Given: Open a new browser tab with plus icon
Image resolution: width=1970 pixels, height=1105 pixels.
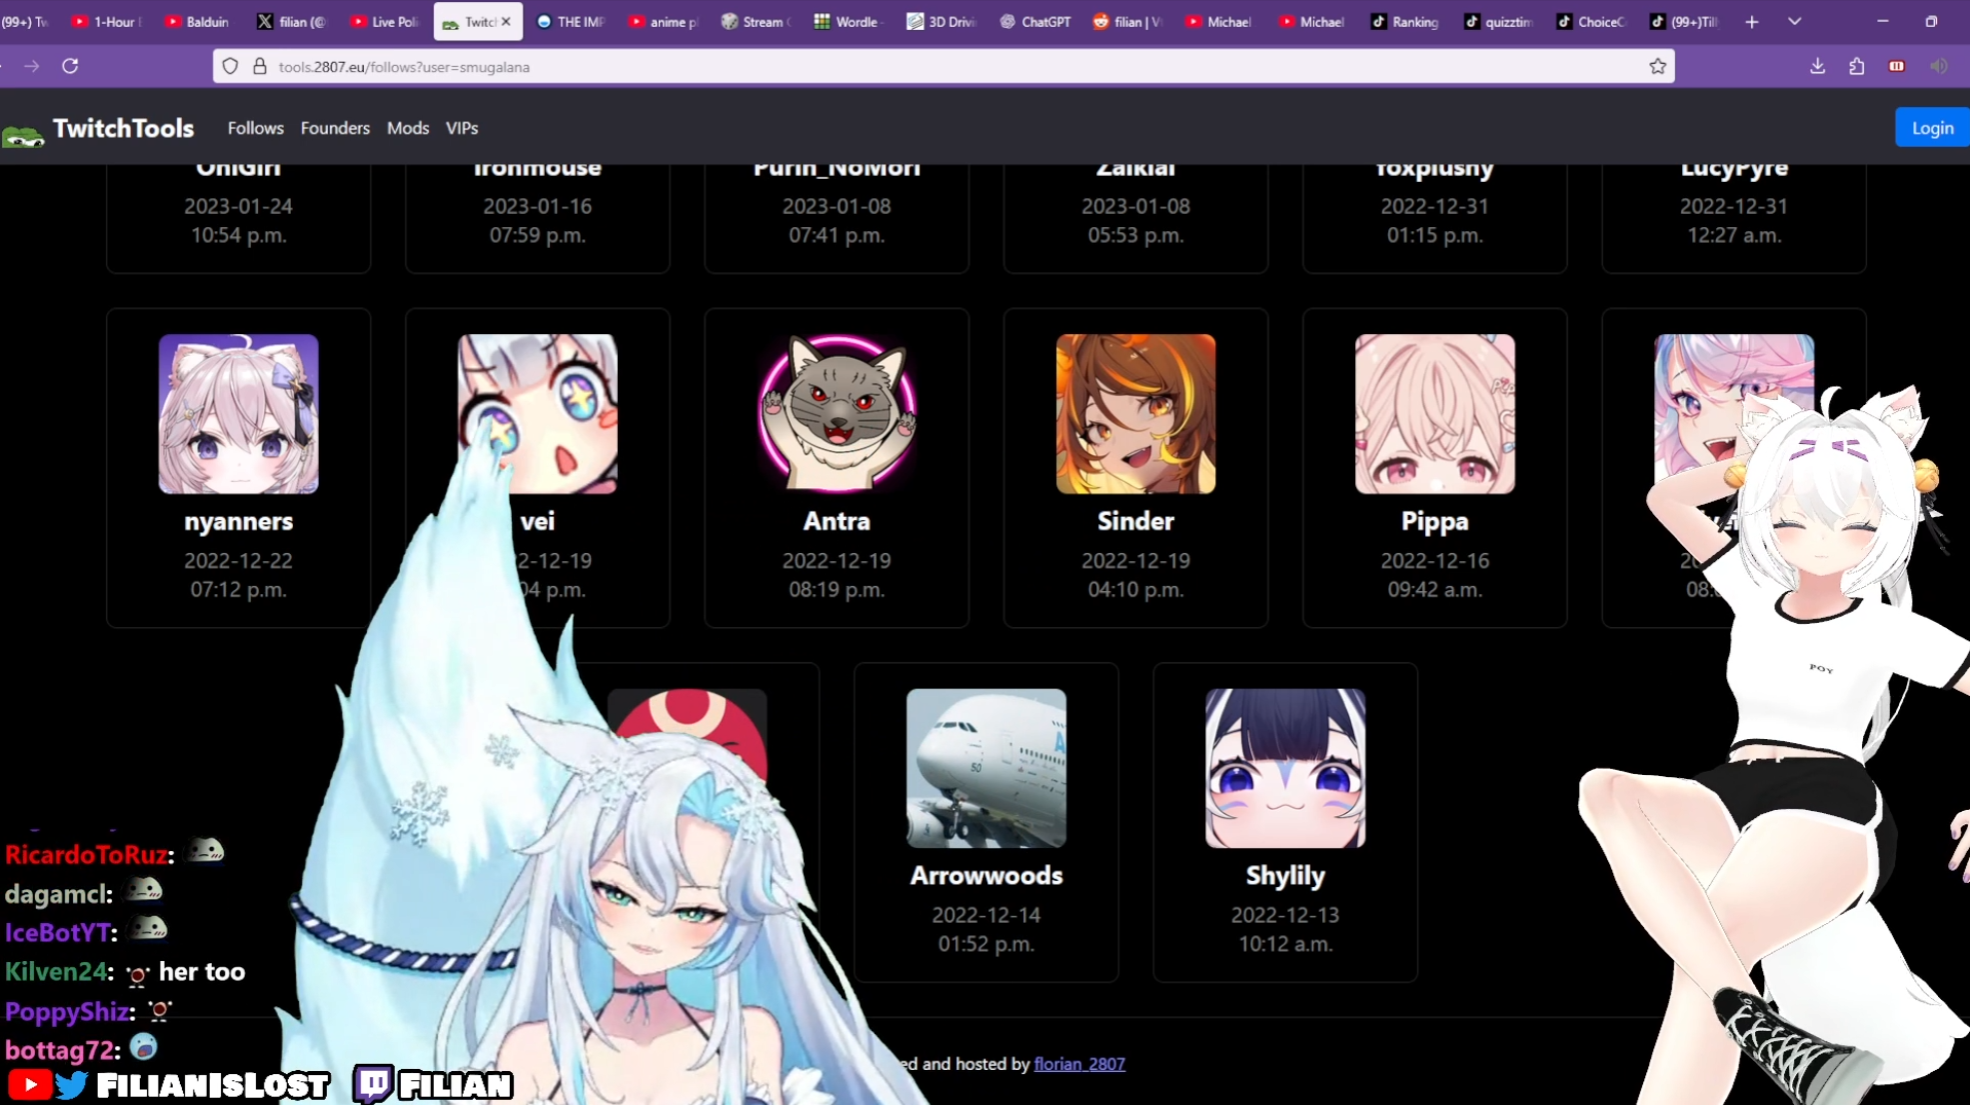Looking at the screenshot, I should coord(1751,22).
